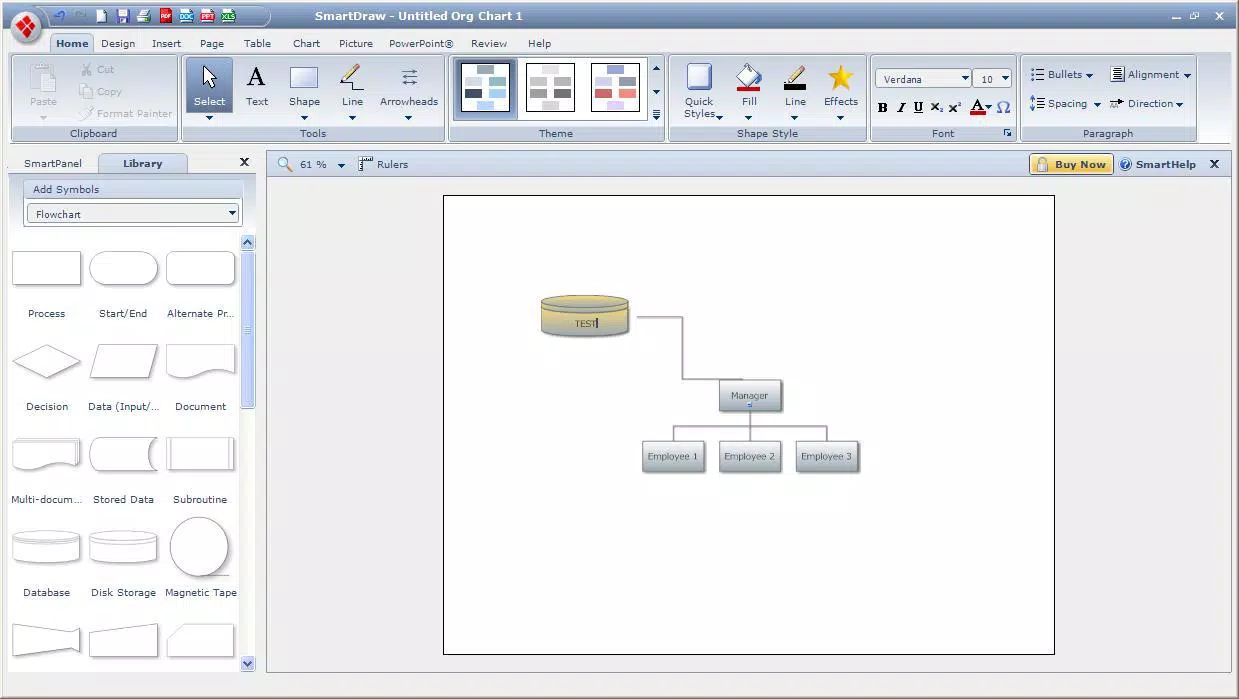Open the PowerPoint ribbon tab
The height and width of the screenshot is (699, 1239).
(x=421, y=43)
